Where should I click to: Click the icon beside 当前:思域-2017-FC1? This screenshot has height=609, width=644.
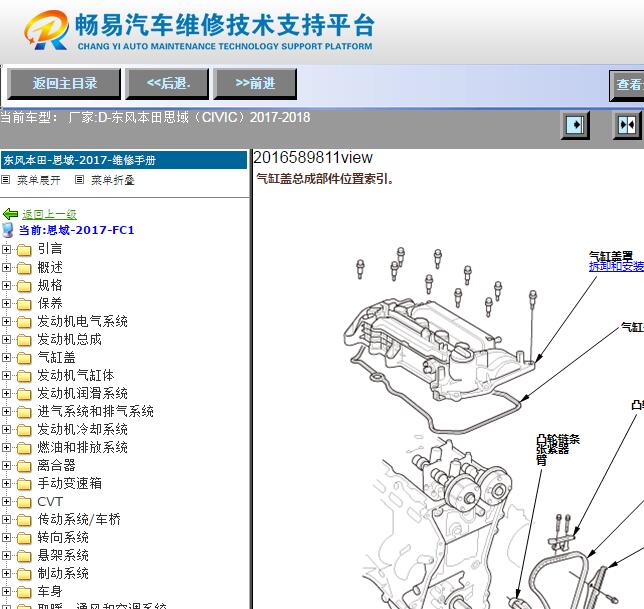(x=8, y=230)
